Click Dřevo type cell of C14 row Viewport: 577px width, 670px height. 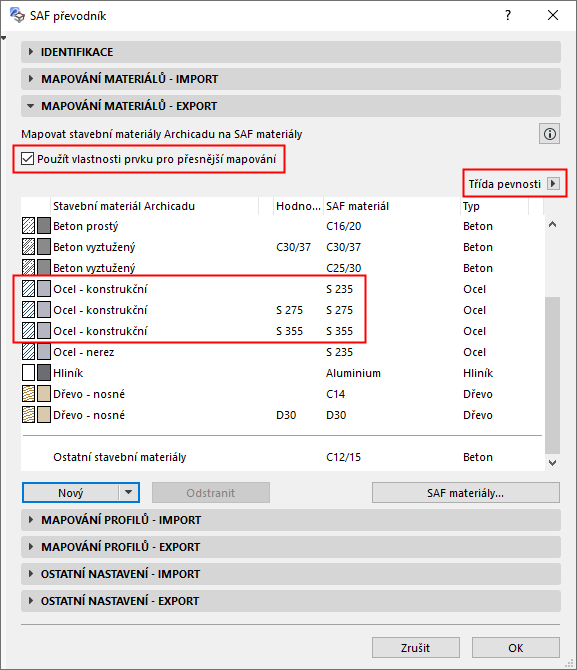tap(478, 394)
